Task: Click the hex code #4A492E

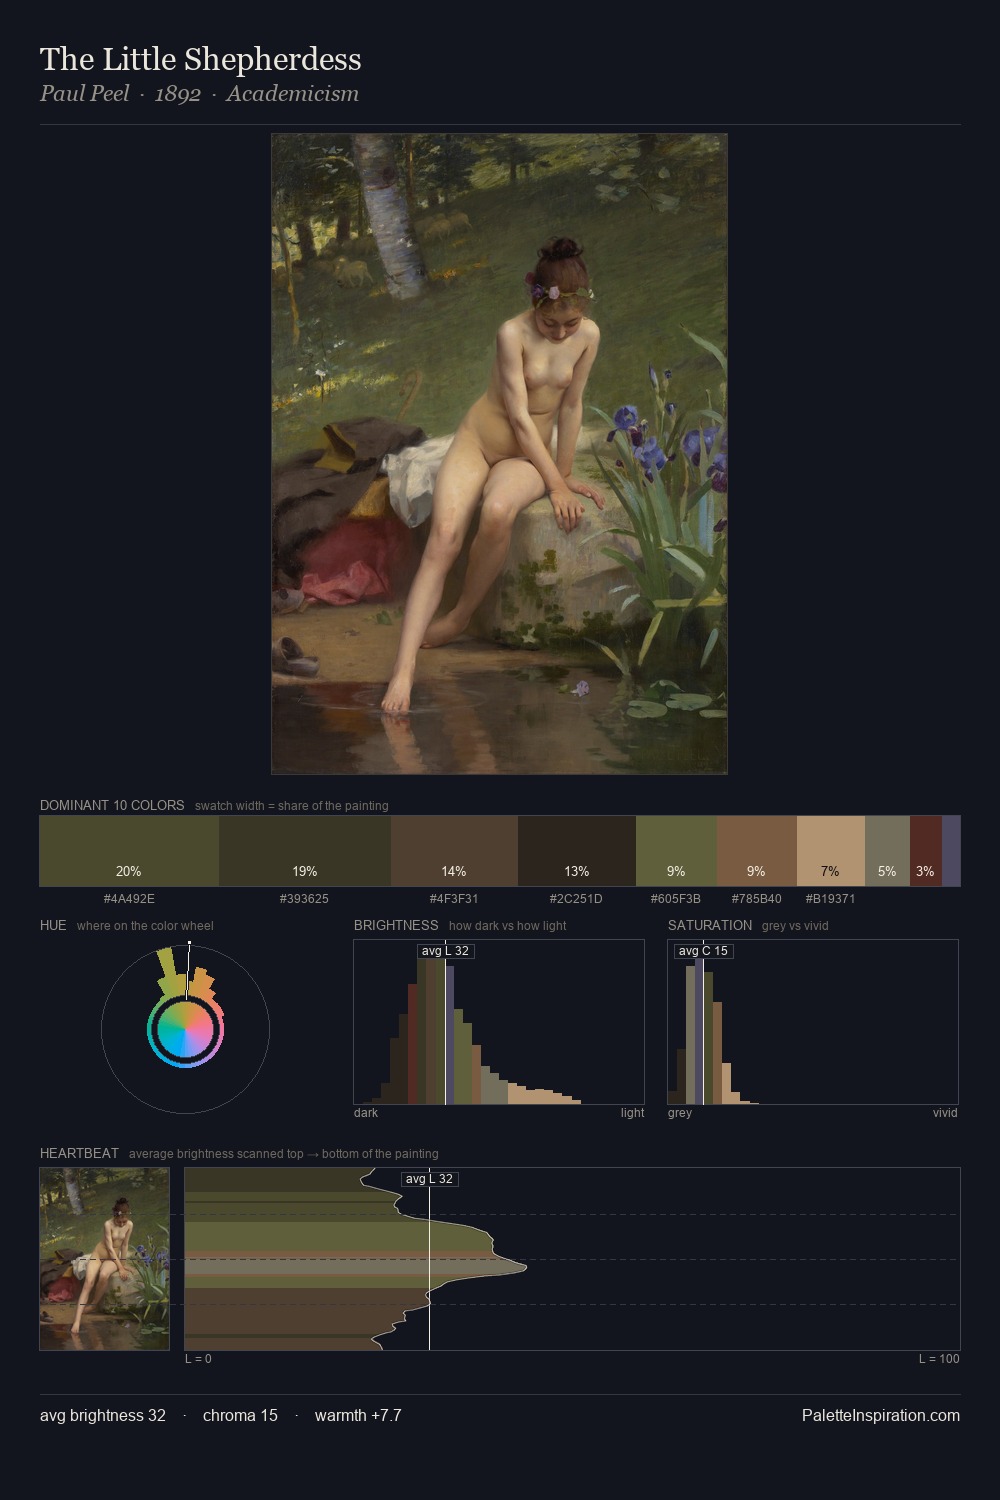Action: (x=129, y=899)
